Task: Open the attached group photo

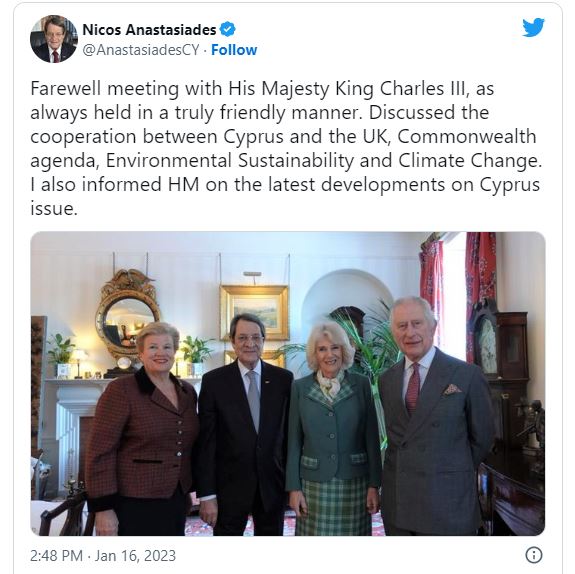Action: (288, 384)
